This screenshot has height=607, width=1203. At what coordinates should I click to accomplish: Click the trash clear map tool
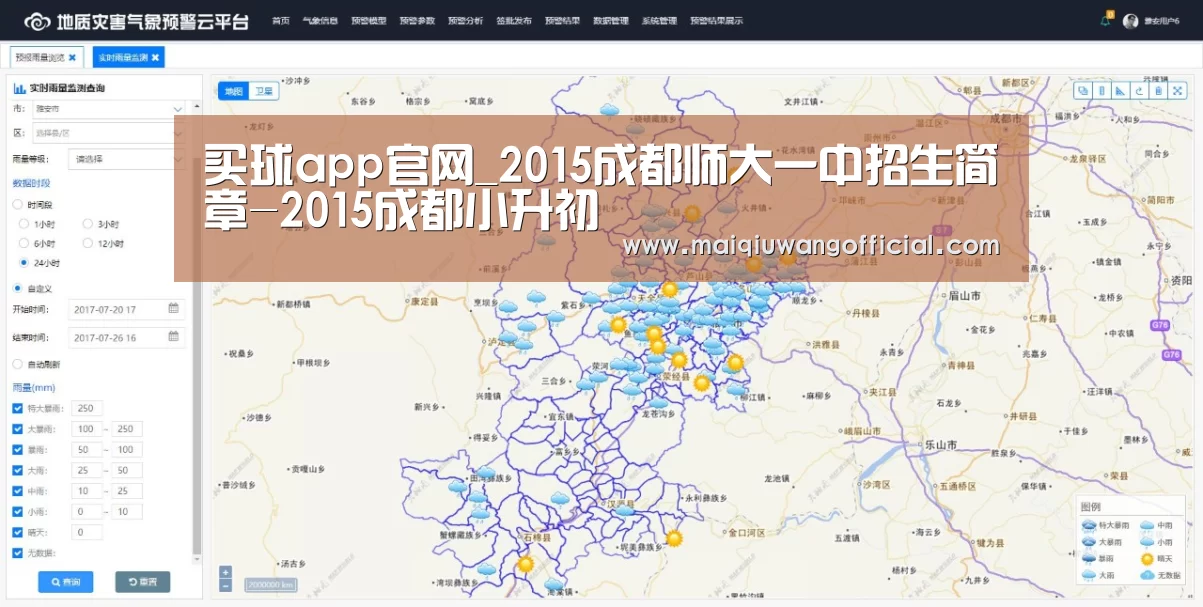tap(1158, 91)
